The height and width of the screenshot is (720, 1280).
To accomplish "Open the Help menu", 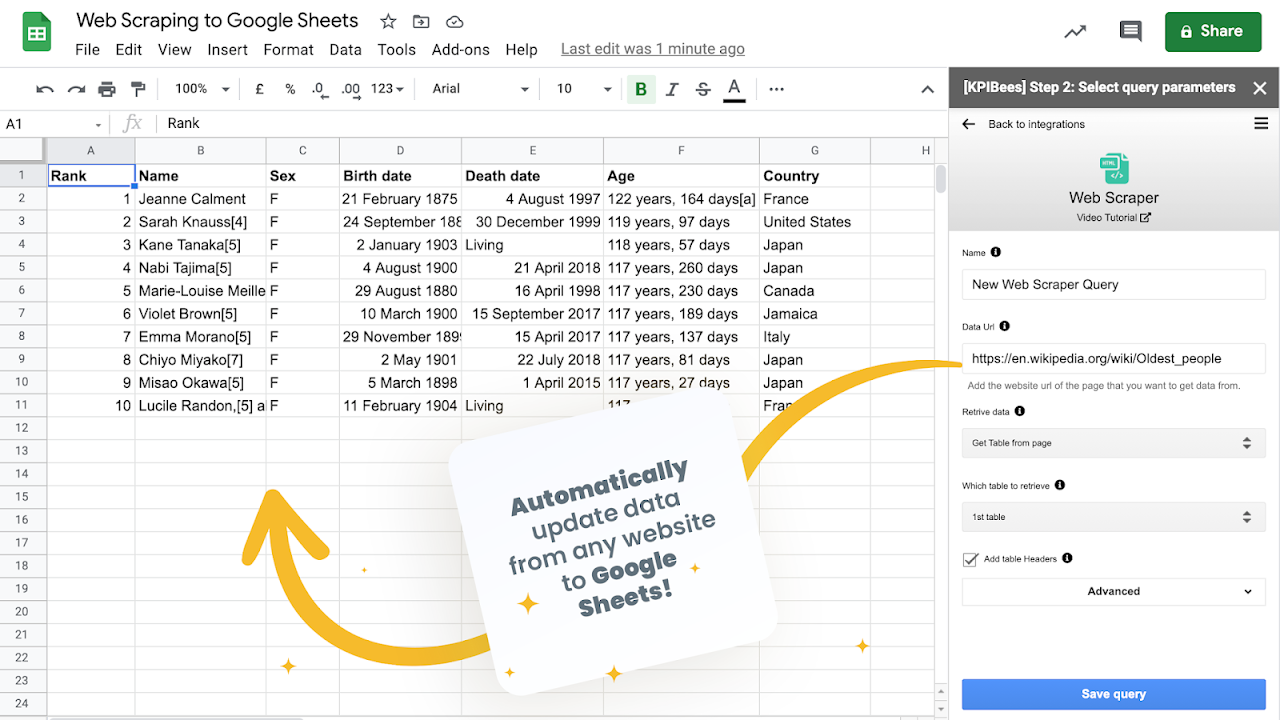I will click(x=521, y=49).
